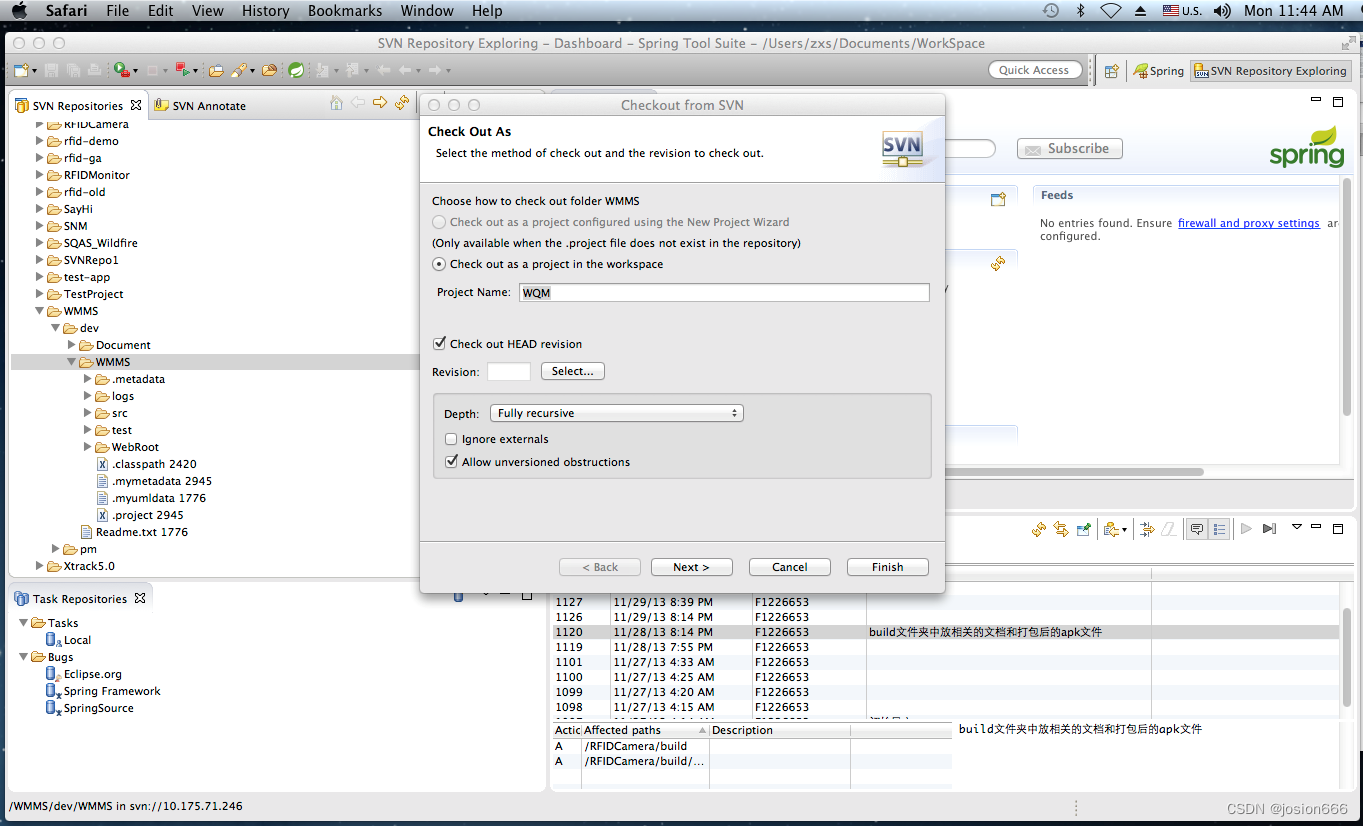Screen dimensions: 1363x826
Task: Click the link-with-editor arrows in history view
Action: 1061,529
